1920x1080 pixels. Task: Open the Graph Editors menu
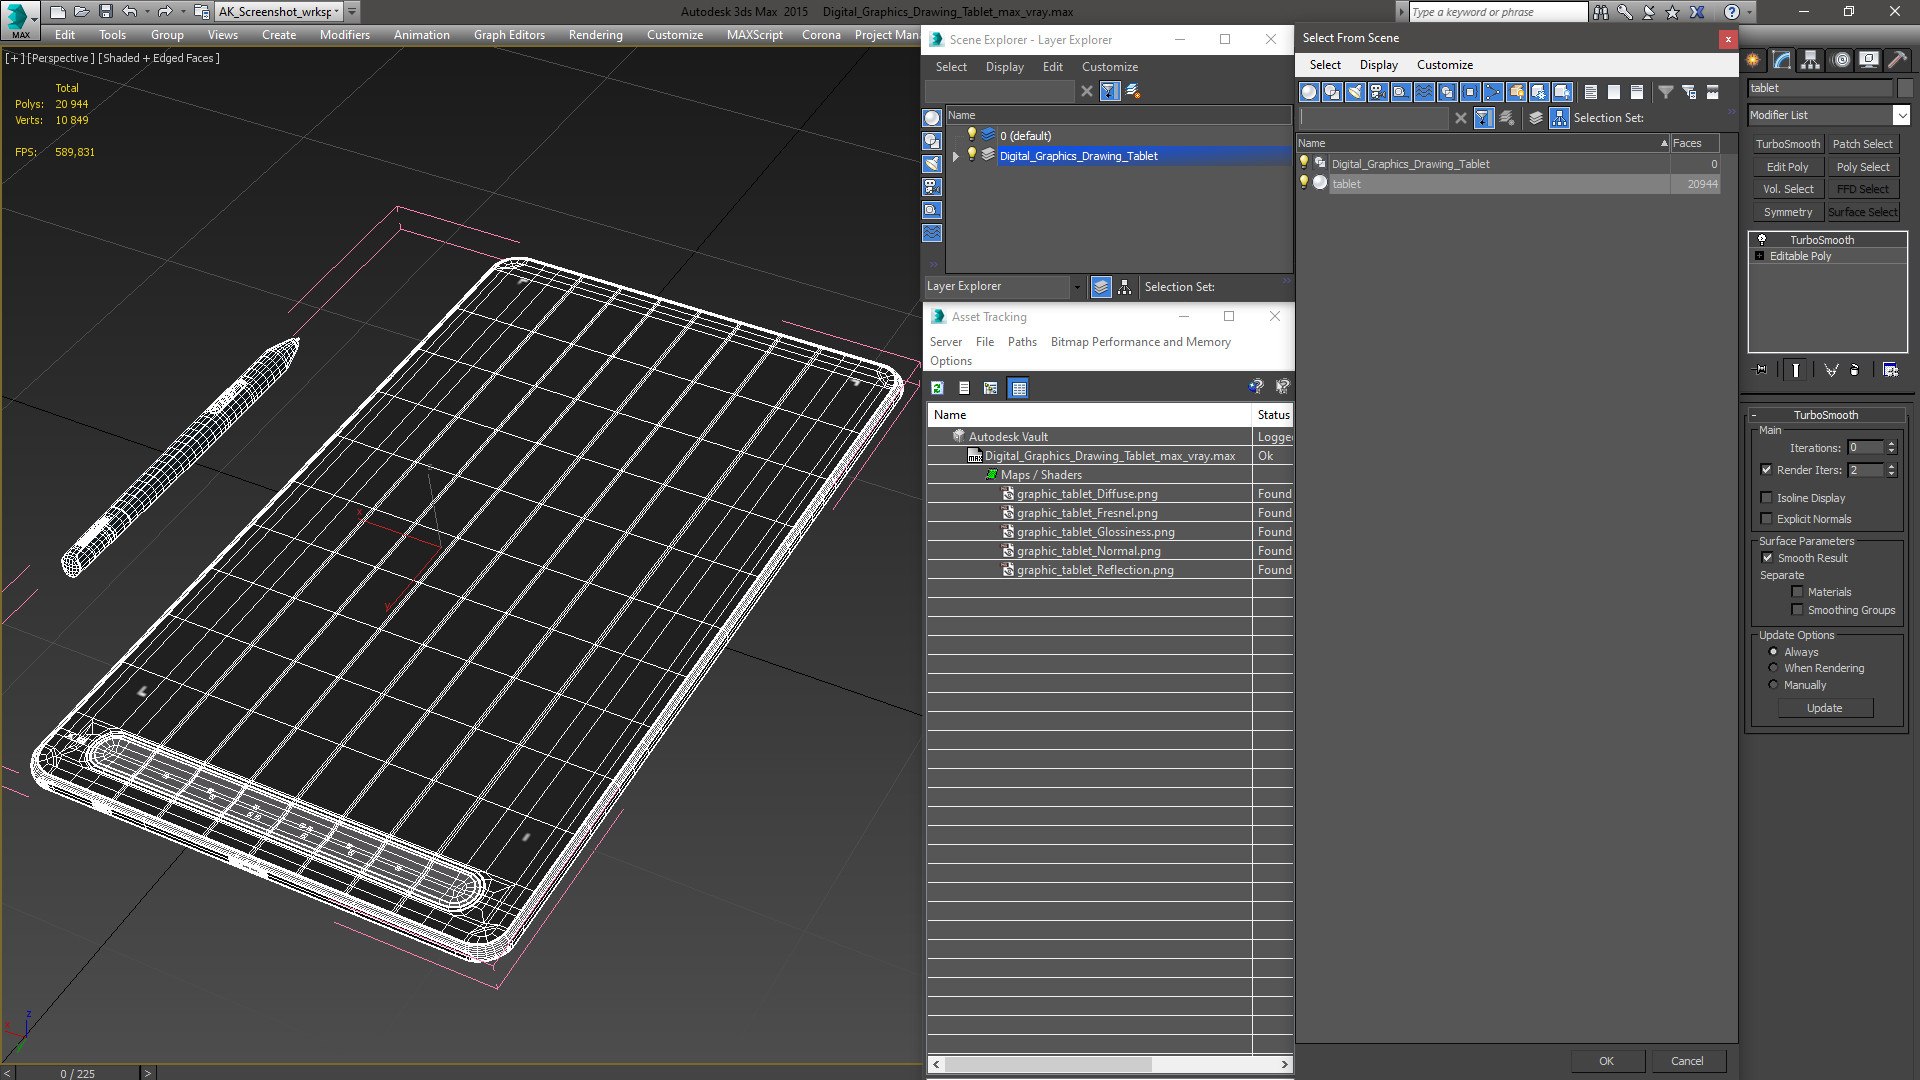[x=508, y=34]
